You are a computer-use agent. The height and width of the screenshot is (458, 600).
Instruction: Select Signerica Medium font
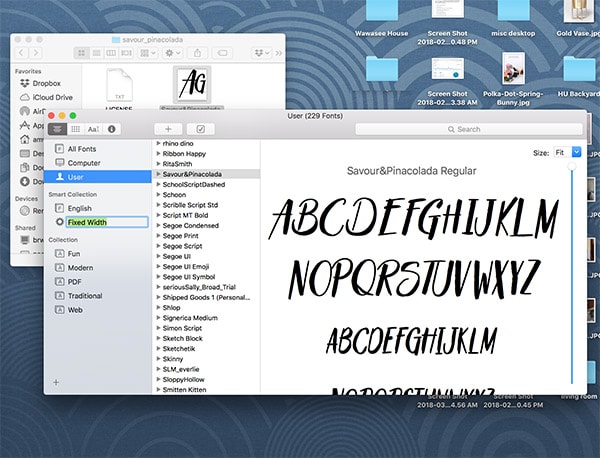click(x=206, y=318)
